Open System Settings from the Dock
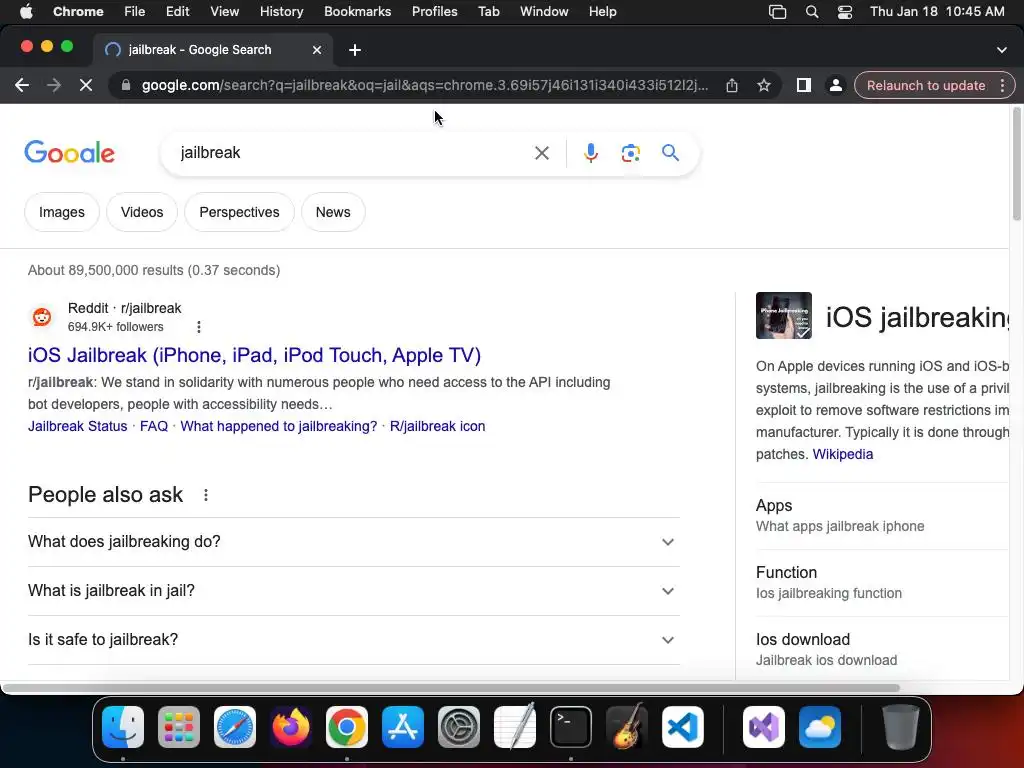The width and height of the screenshot is (1024, 768). pos(458,727)
